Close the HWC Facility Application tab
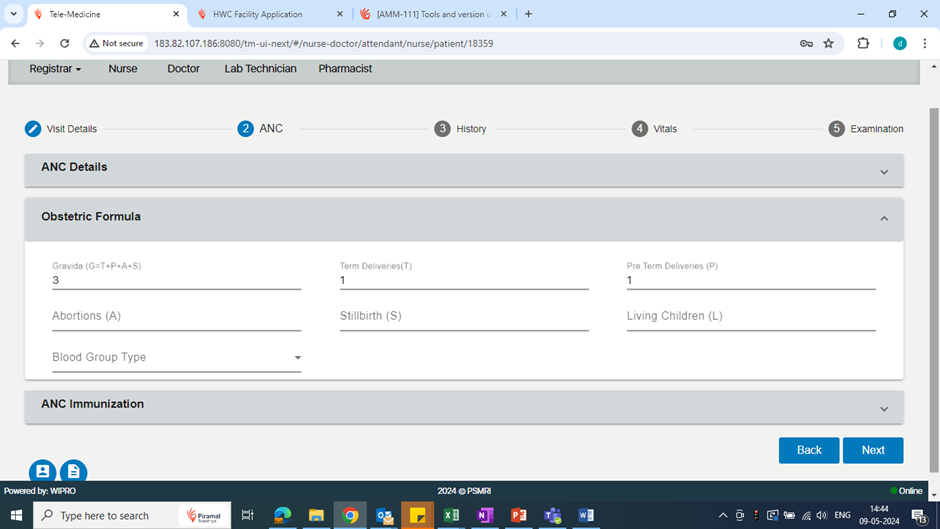This screenshot has height=529, width=940. click(340, 14)
